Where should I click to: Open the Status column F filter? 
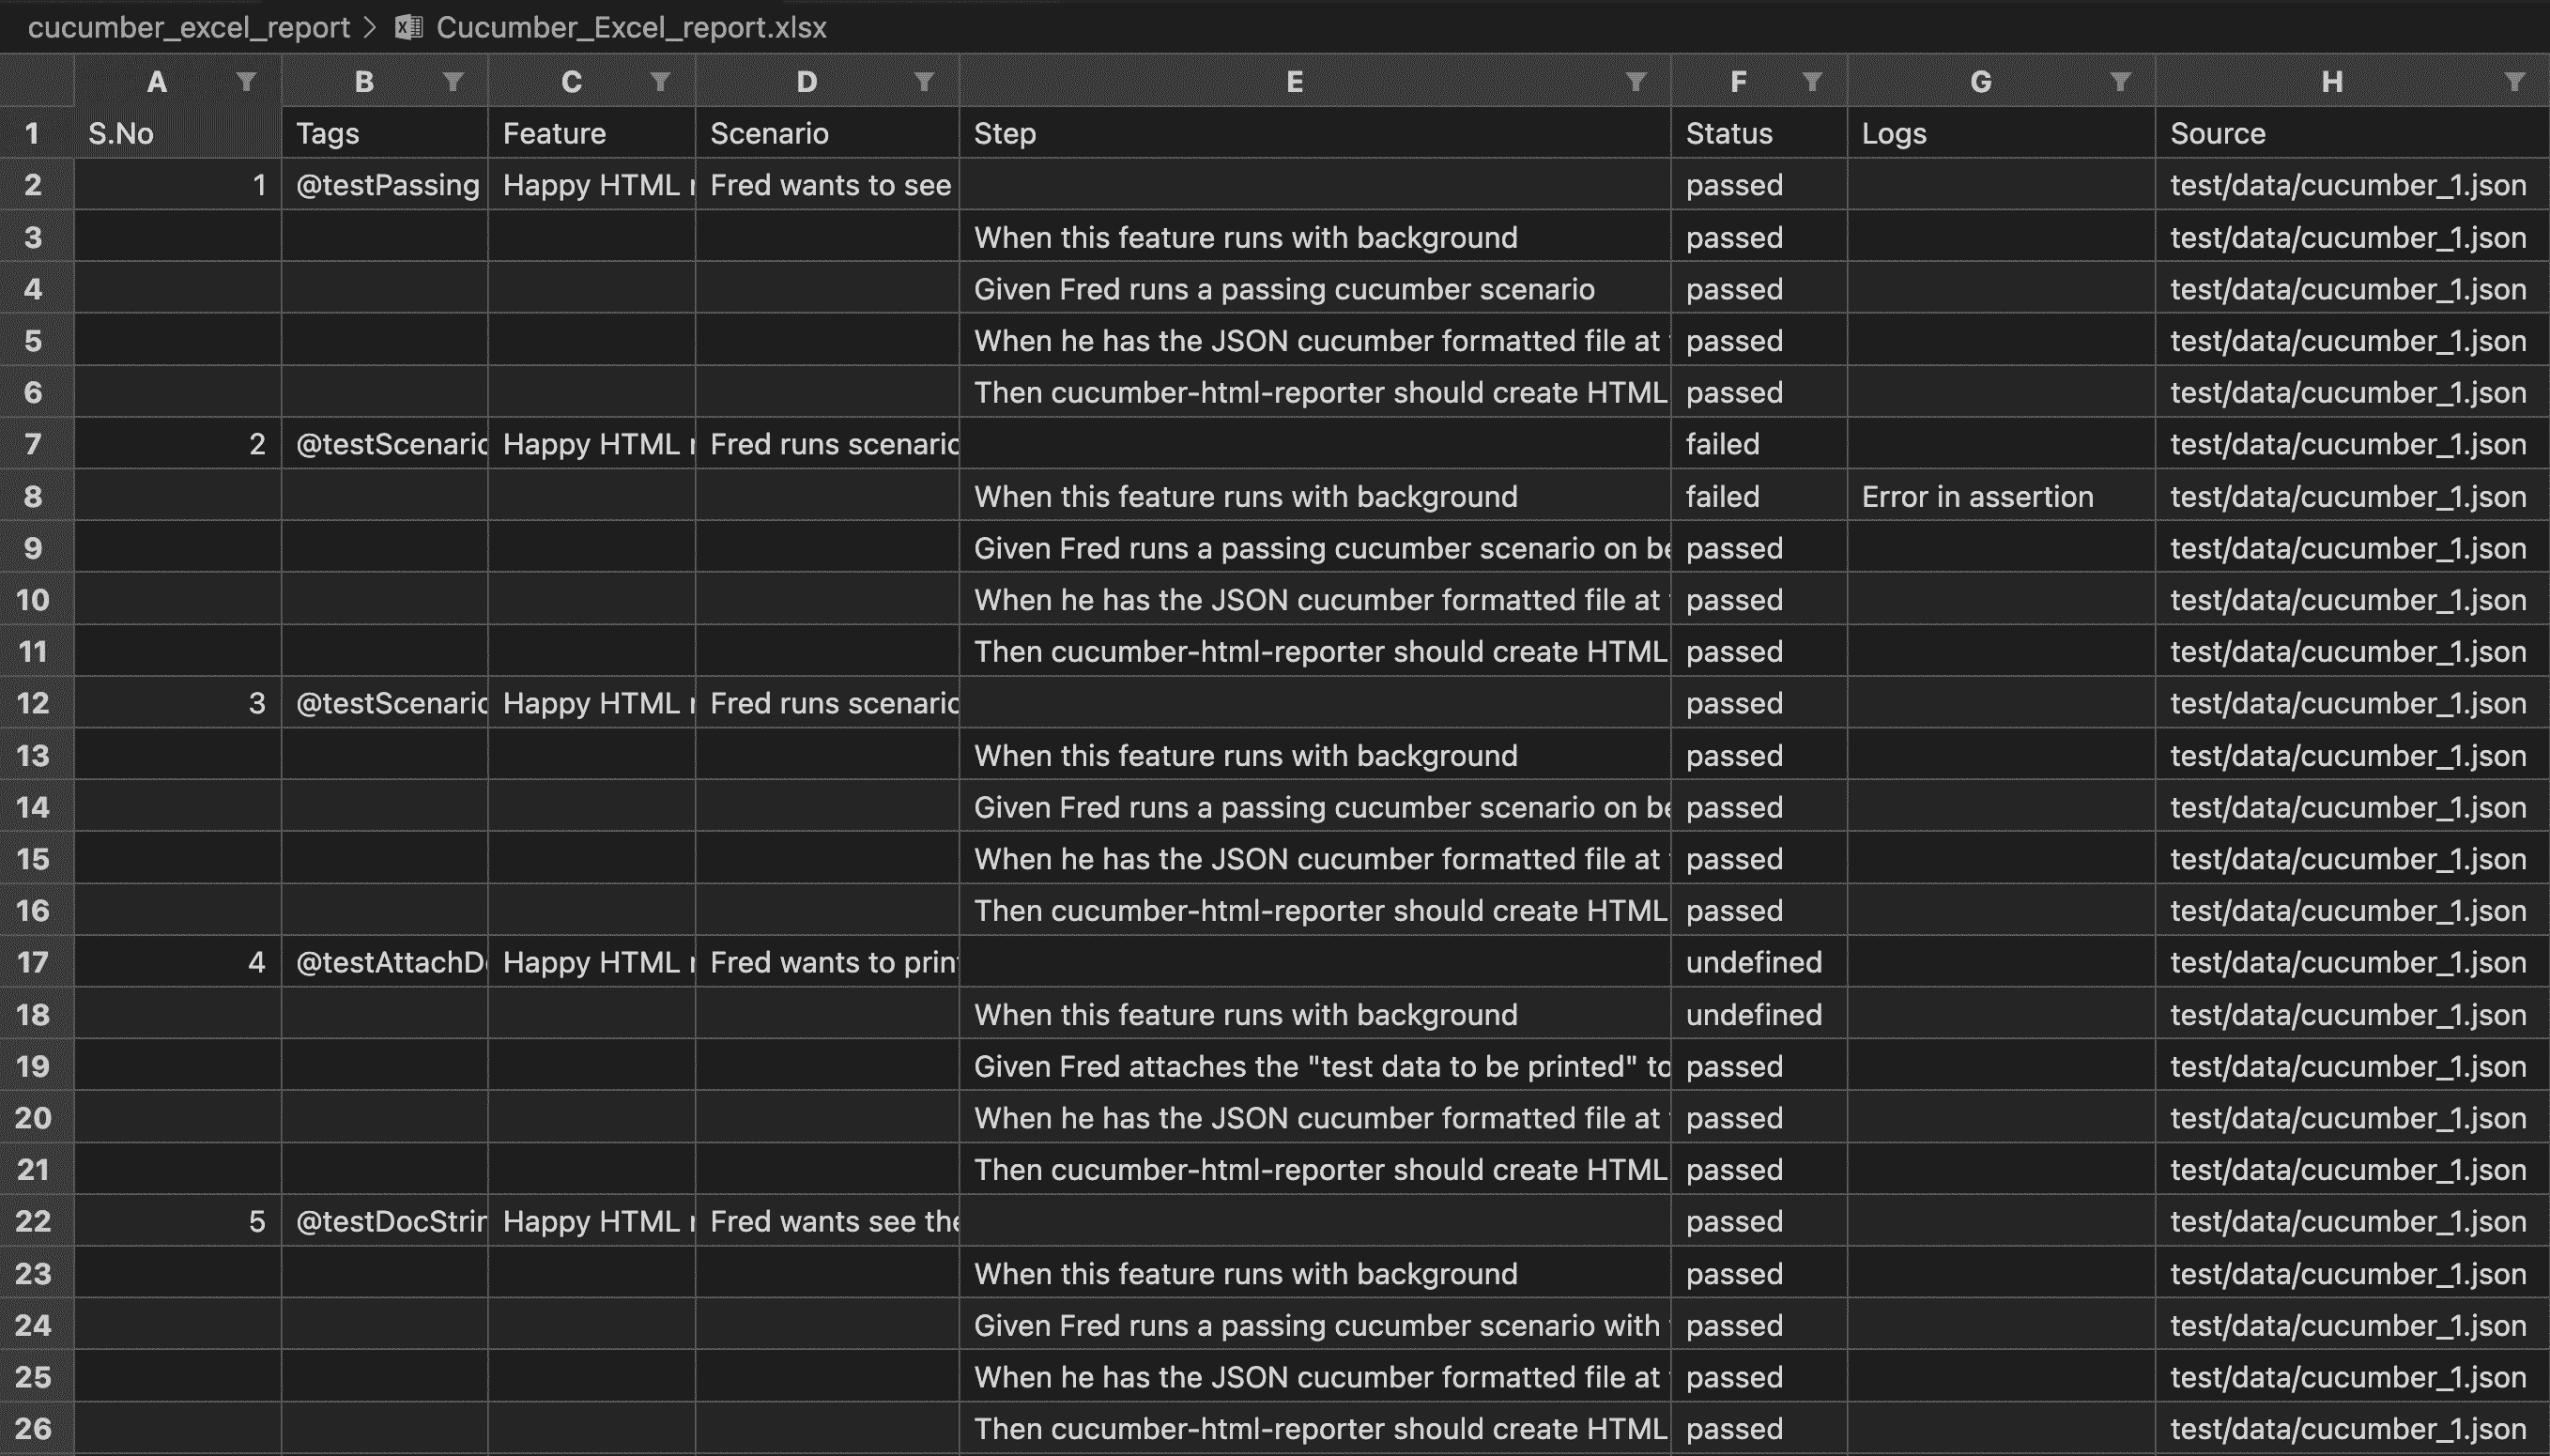[1812, 82]
